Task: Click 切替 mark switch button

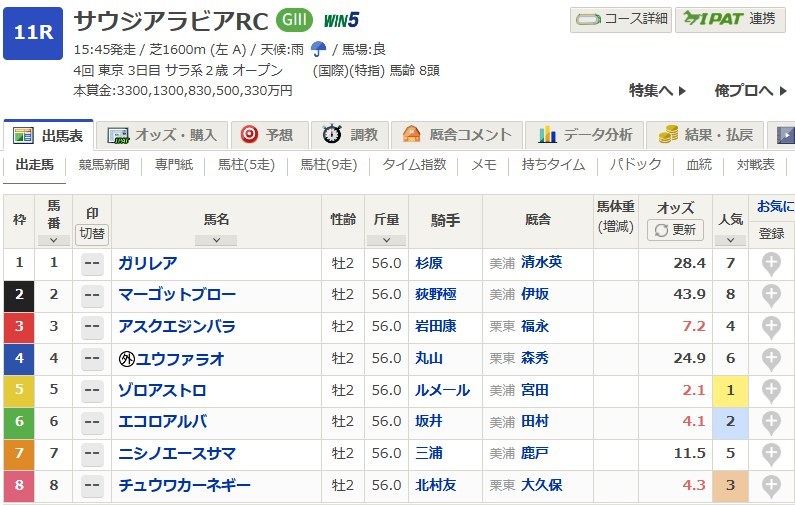Action: (92, 234)
